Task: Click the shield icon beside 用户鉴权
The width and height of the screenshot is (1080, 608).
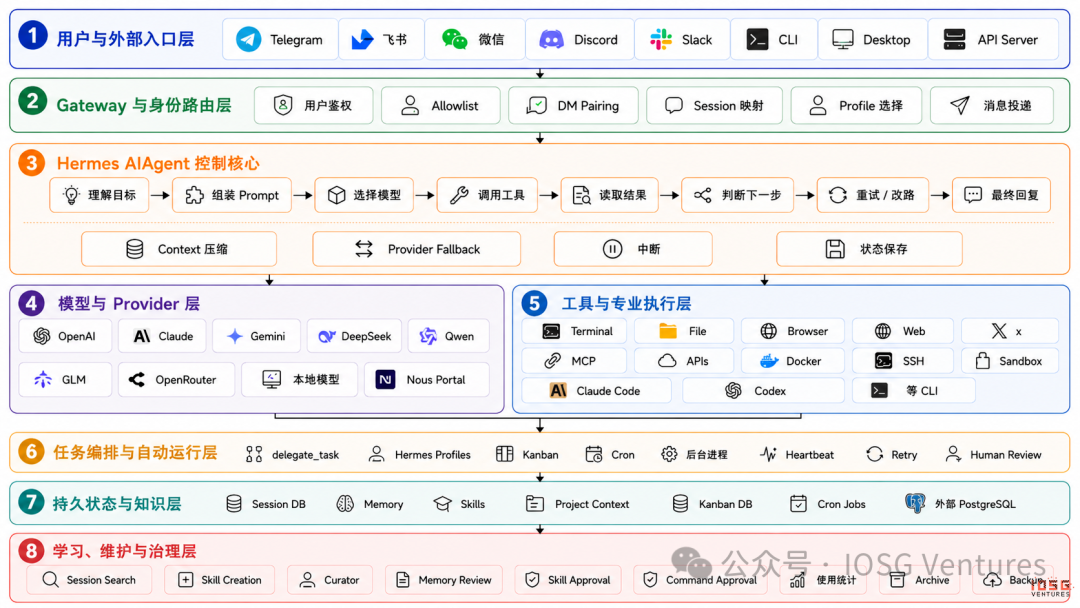Action: pos(283,105)
